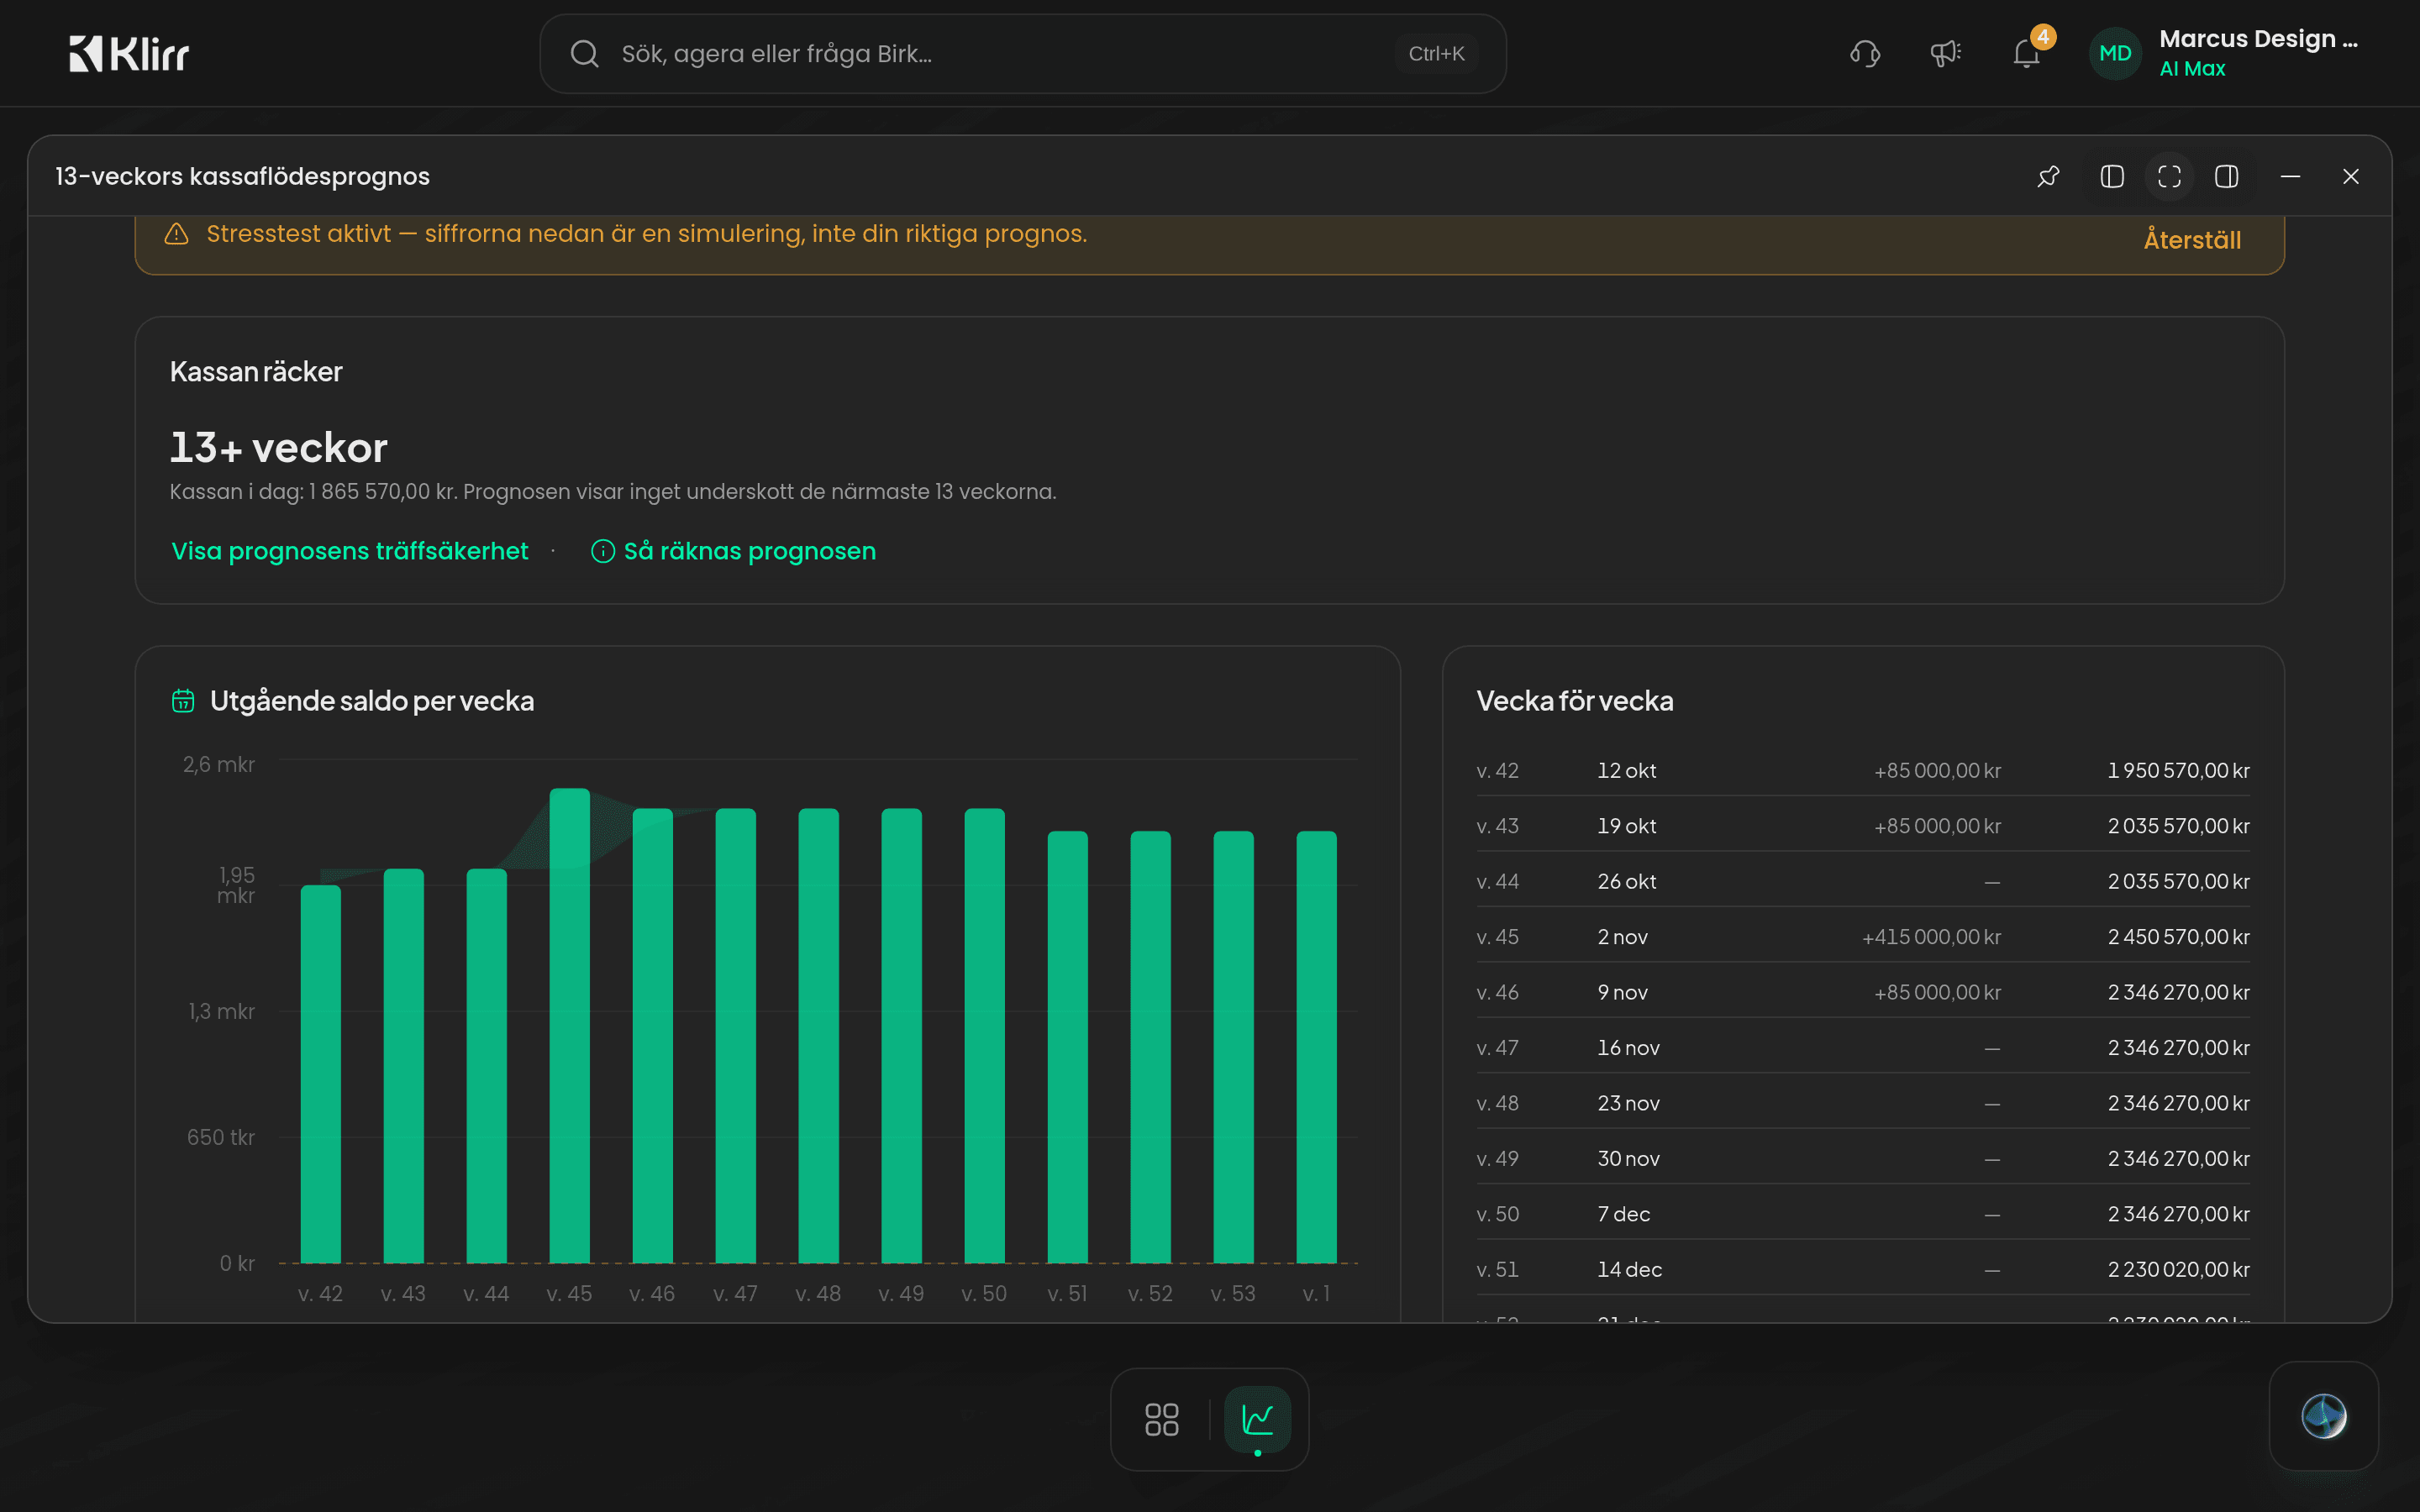This screenshot has height=1512, width=2420.
Task: Click the MD profile avatar
Action: [x=2115, y=54]
